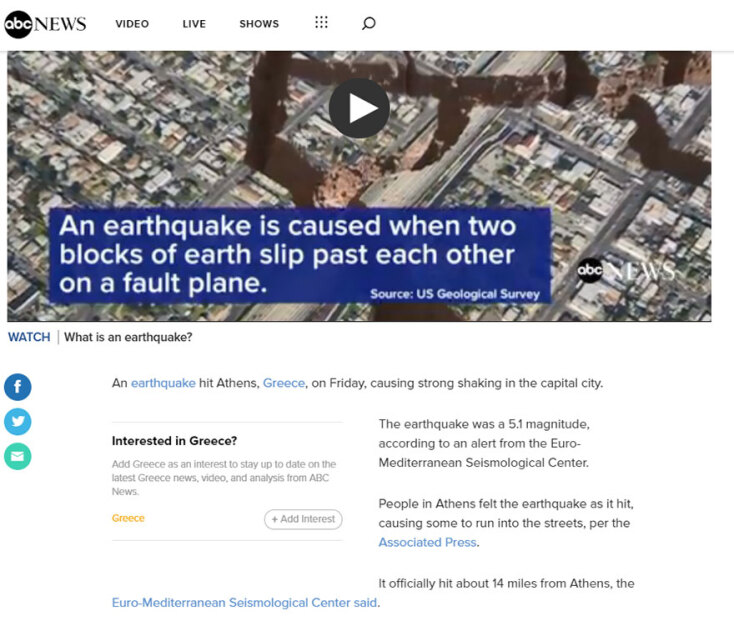
Task: Open the blue 'Greece' link in the article
Action: point(283,383)
